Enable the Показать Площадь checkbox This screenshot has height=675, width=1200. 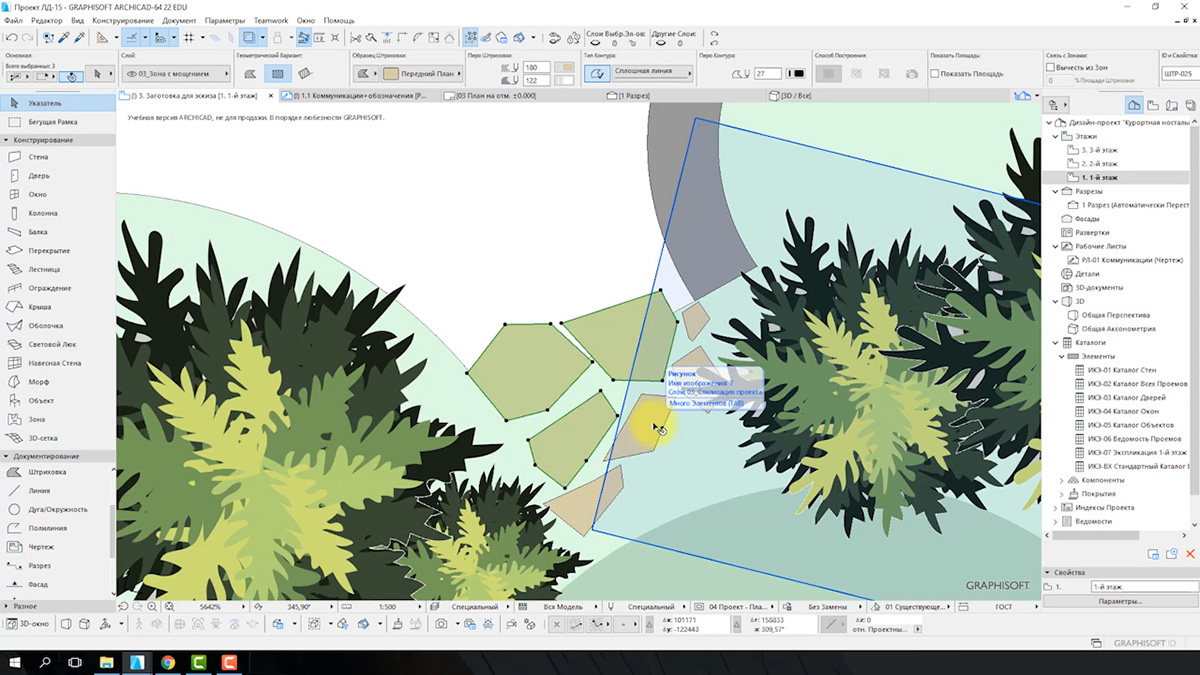[x=935, y=74]
